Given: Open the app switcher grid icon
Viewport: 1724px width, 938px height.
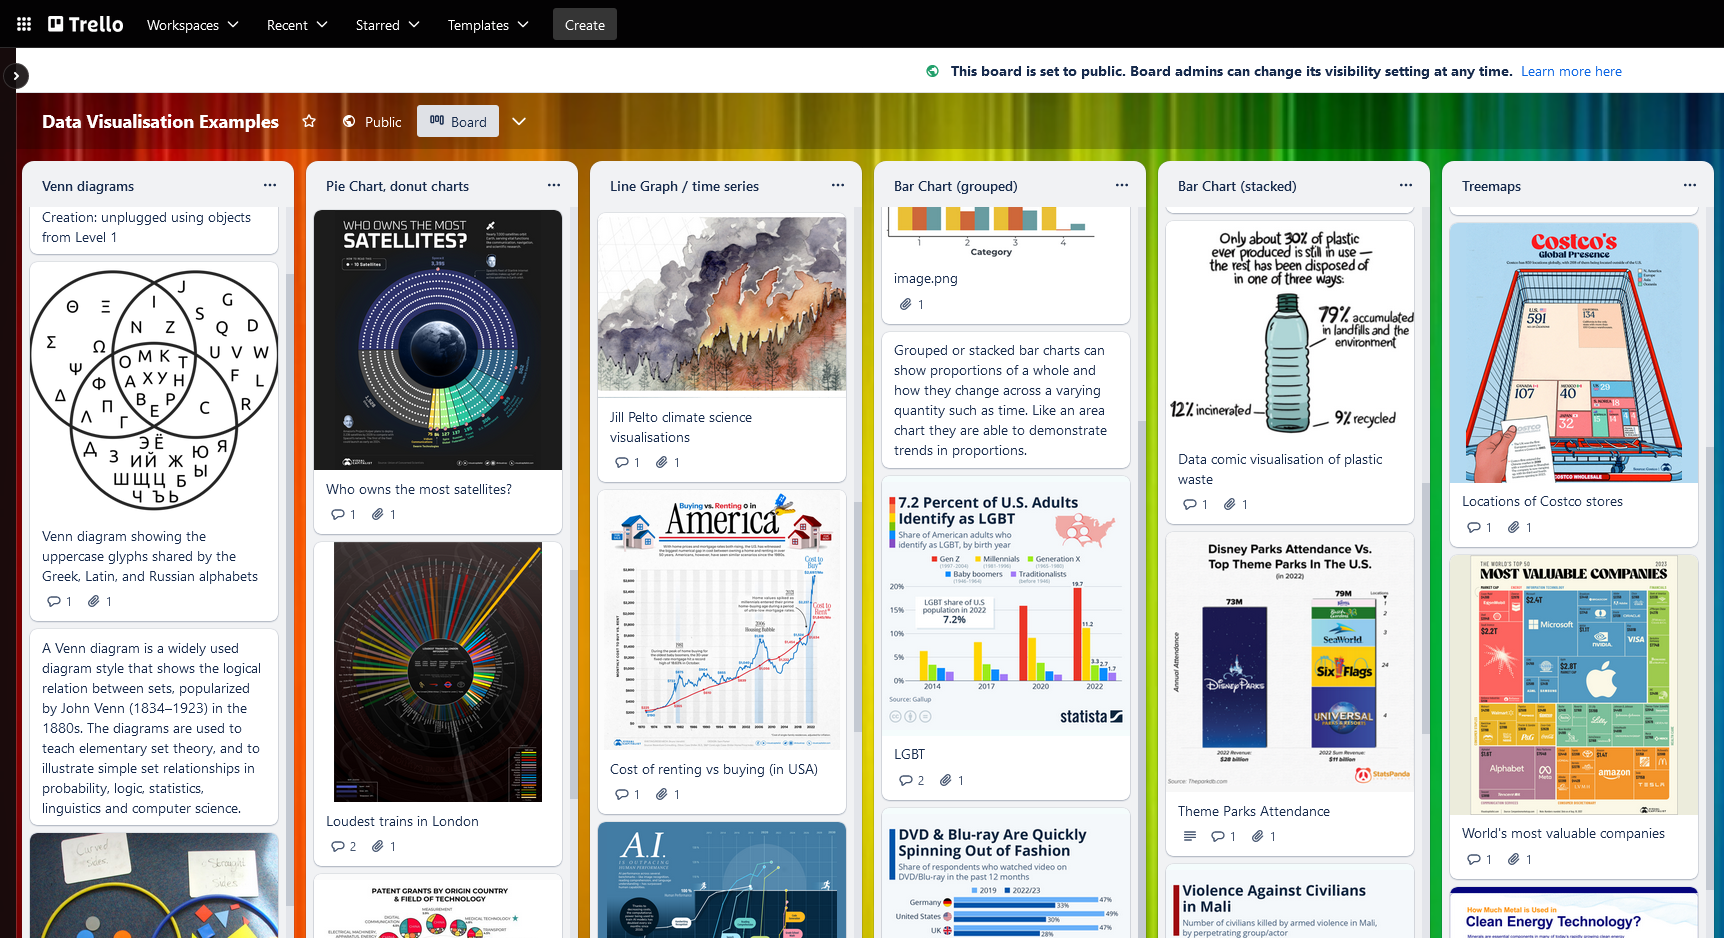Looking at the screenshot, I should pyautogui.click(x=24, y=24).
